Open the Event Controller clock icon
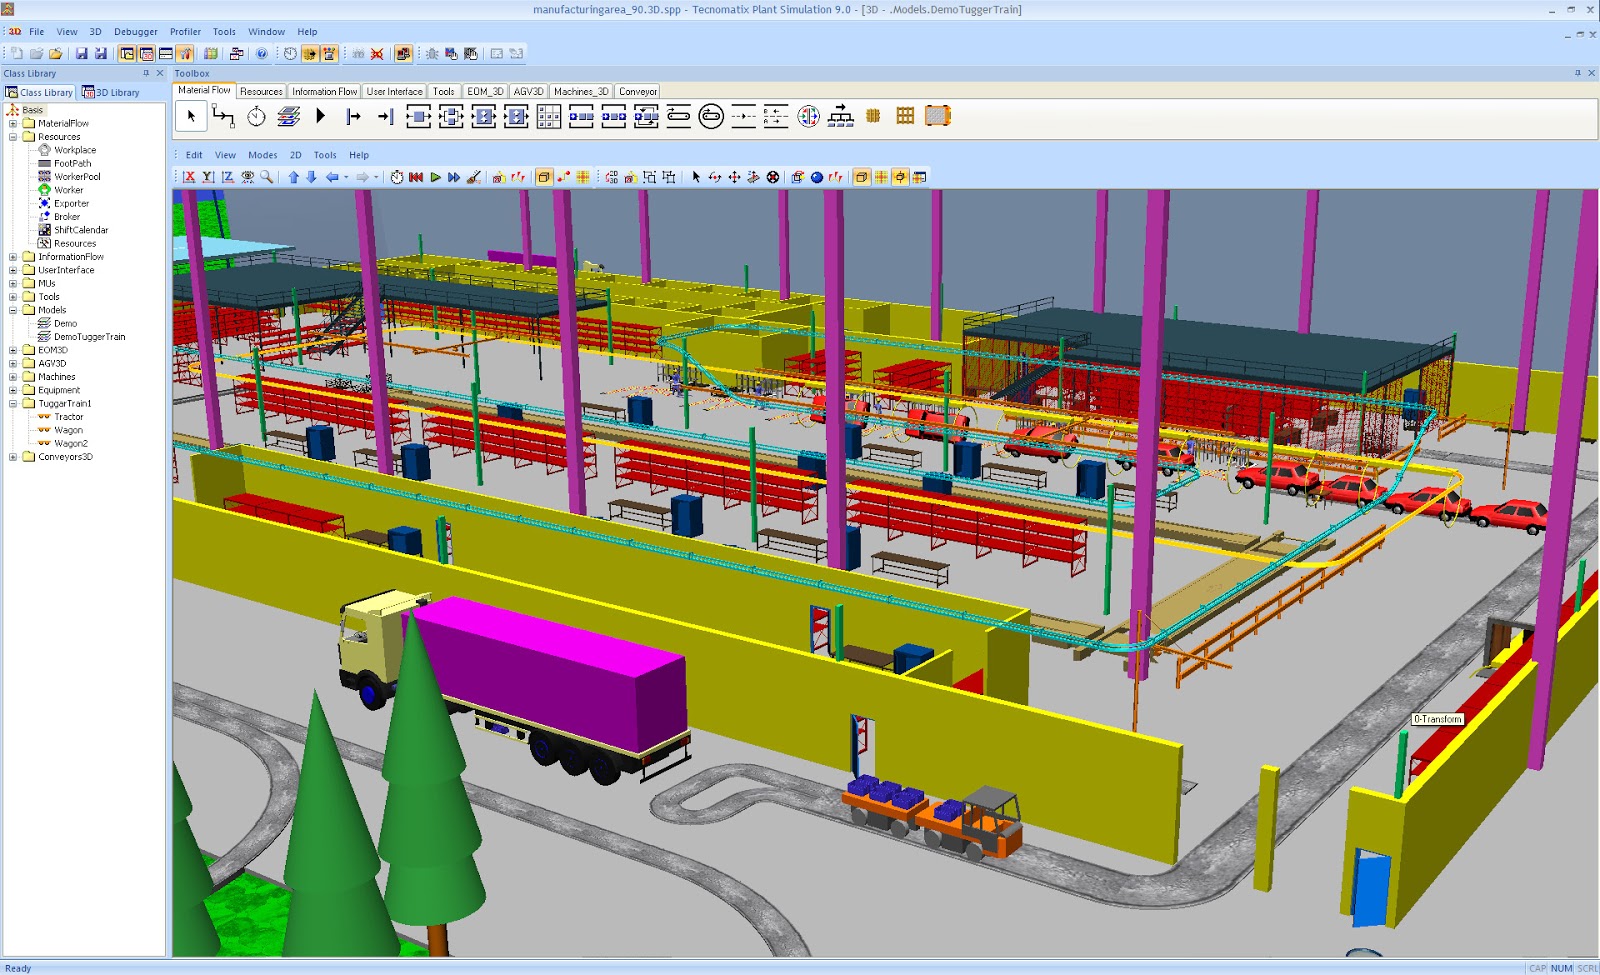The image size is (1600, 975). [257, 116]
